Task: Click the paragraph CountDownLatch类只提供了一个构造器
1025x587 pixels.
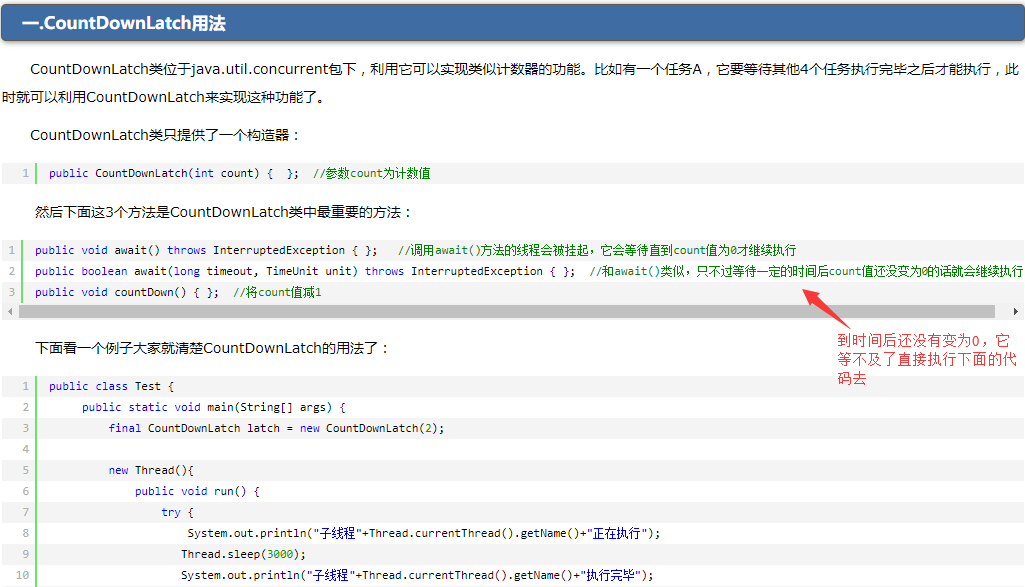Action: (165, 135)
